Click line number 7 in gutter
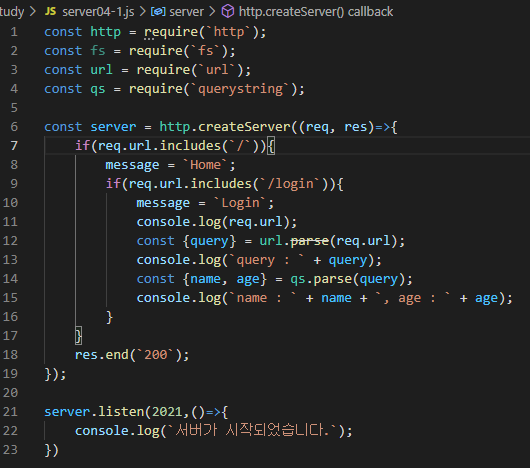This screenshot has width=530, height=468. (x=14, y=146)
